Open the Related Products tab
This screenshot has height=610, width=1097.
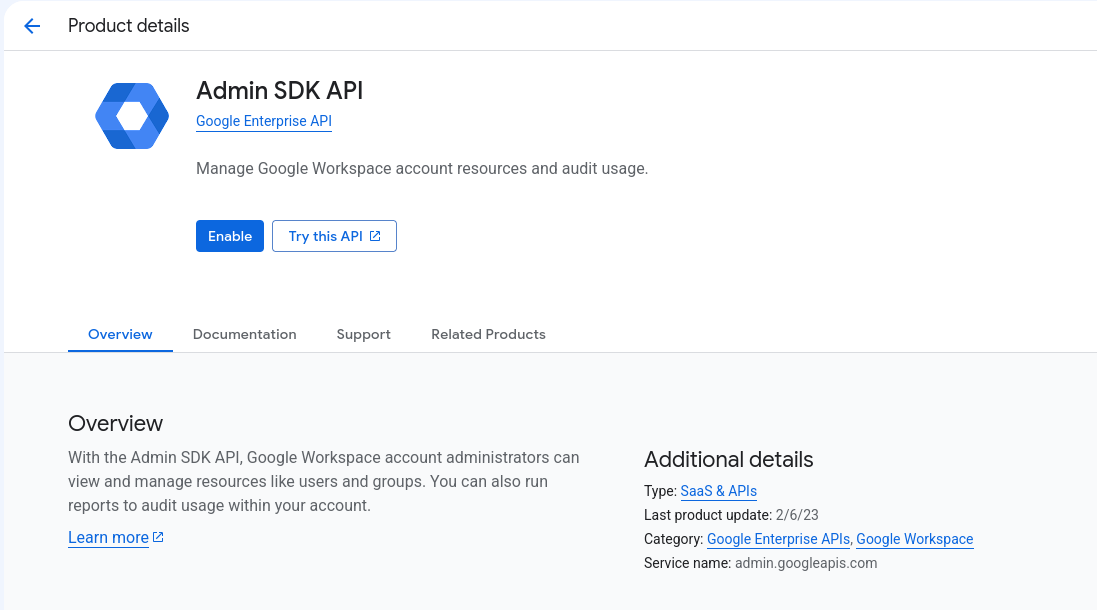488,334
